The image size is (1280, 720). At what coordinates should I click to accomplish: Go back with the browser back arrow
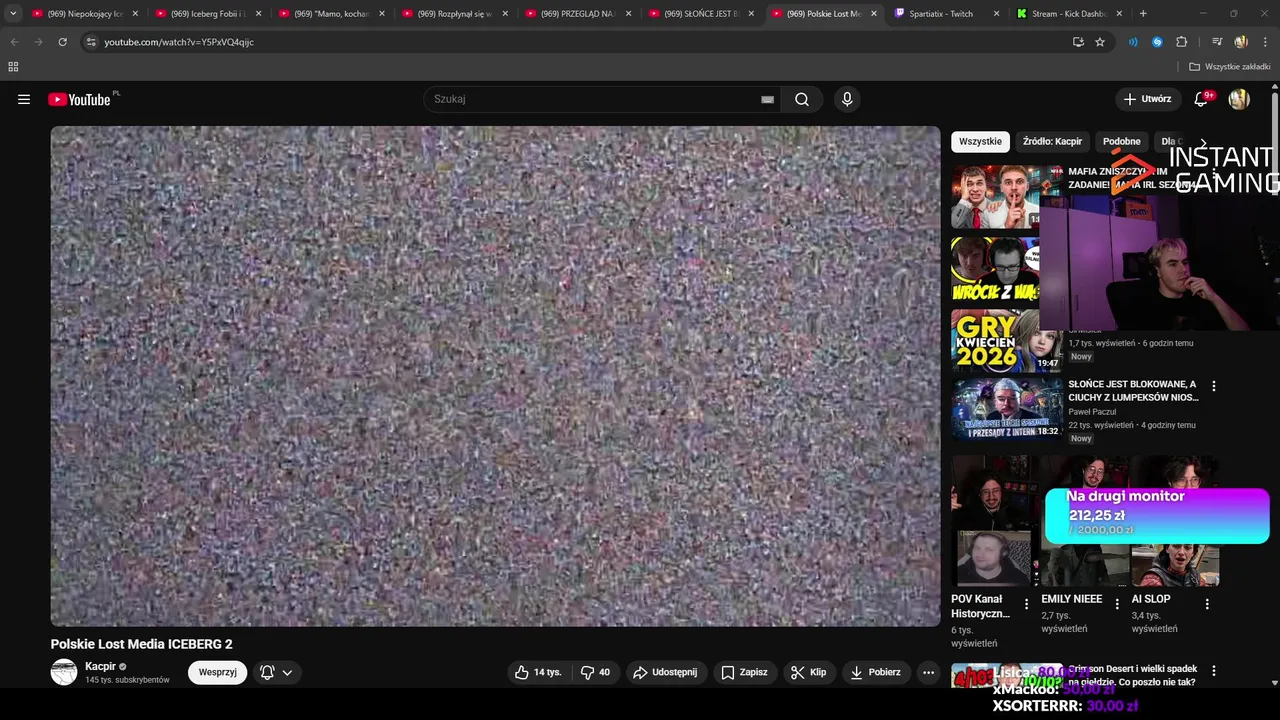coord(13,42)
